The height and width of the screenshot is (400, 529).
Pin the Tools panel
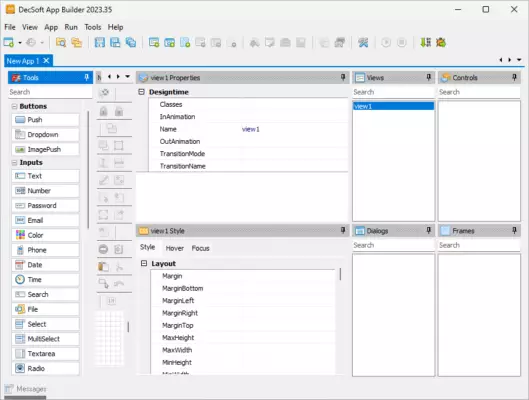pyautogui.click(x=87, y=78)
